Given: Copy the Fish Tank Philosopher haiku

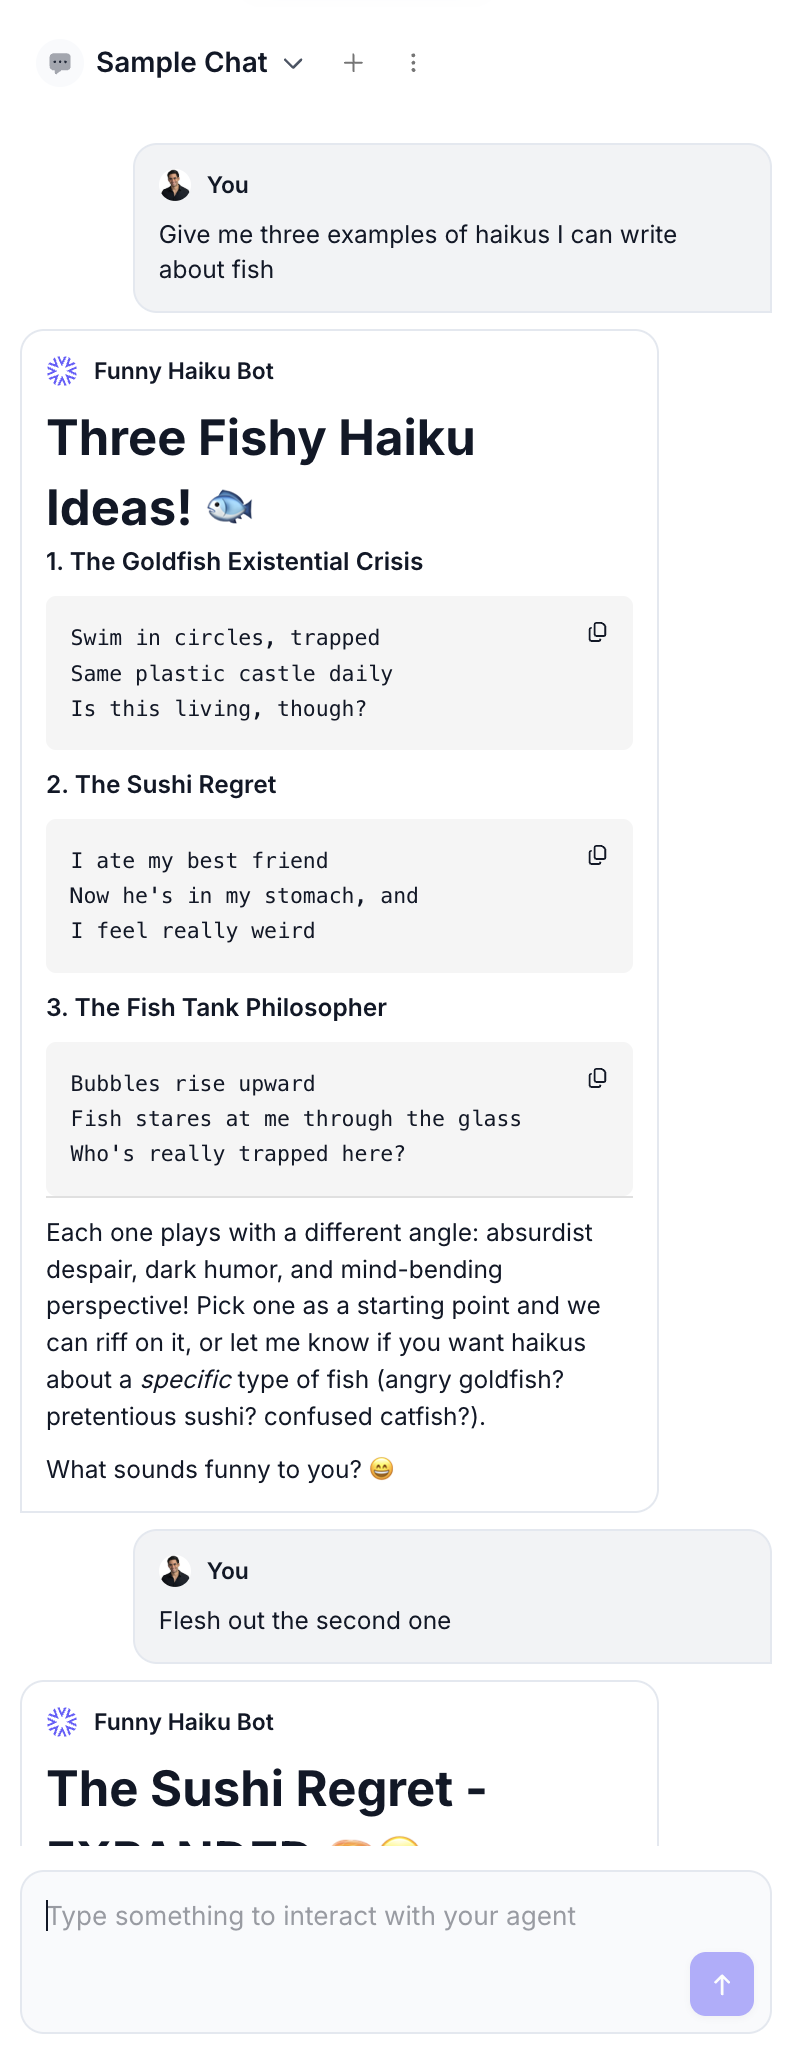Looking at the screenshot, I should pyautogui.click(x=597, y=1078).
